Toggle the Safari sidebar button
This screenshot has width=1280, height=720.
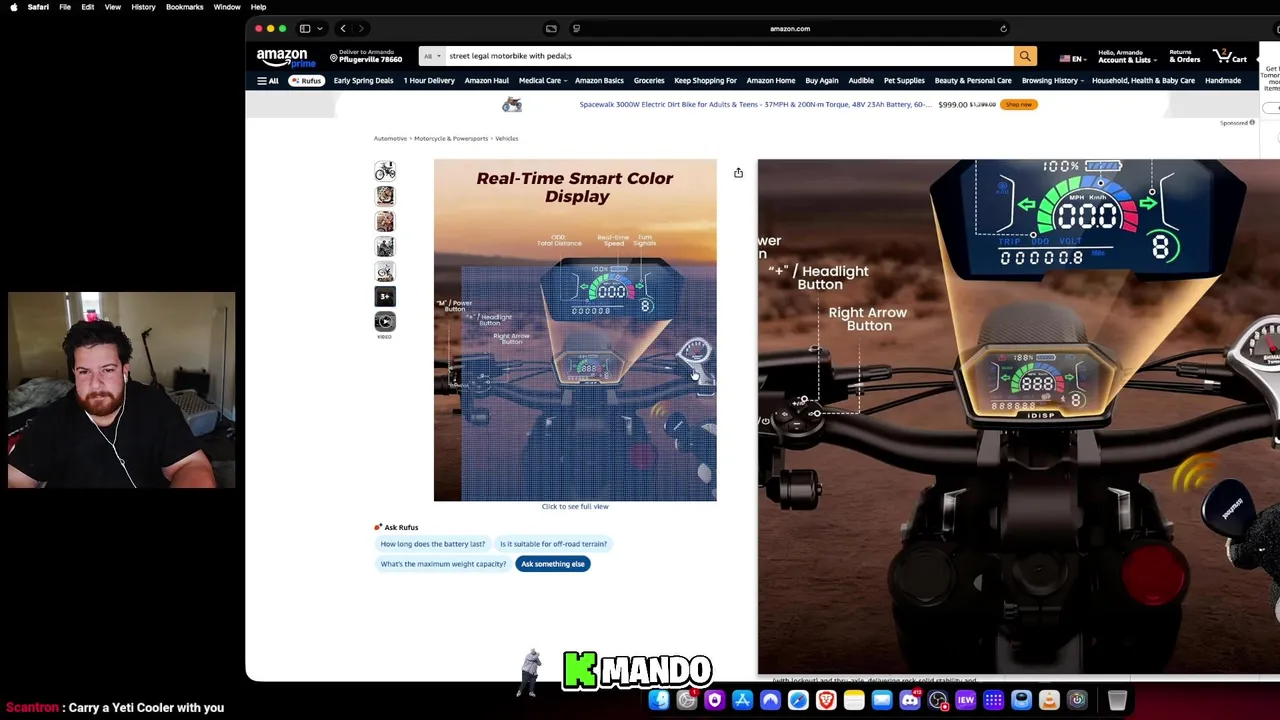[x=305, y=29]
